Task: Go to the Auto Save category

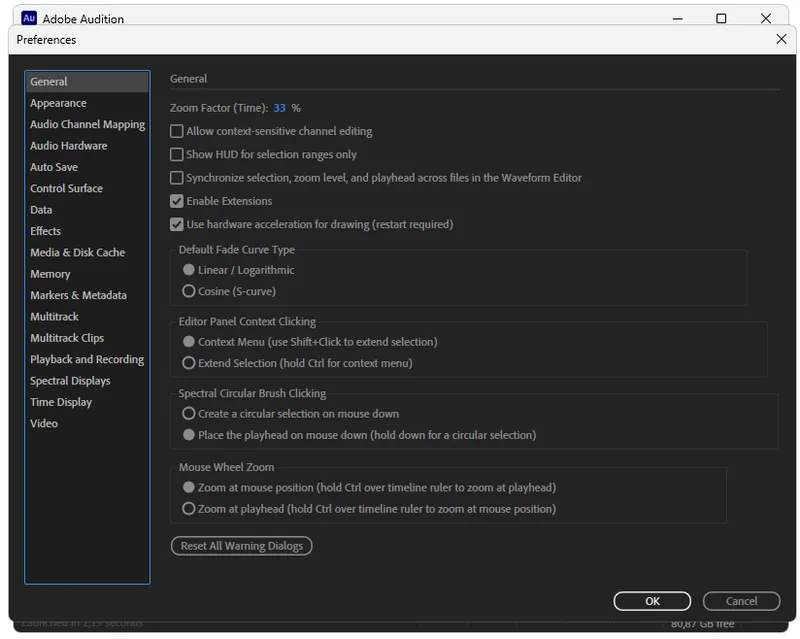Action: tap(87, 167)
